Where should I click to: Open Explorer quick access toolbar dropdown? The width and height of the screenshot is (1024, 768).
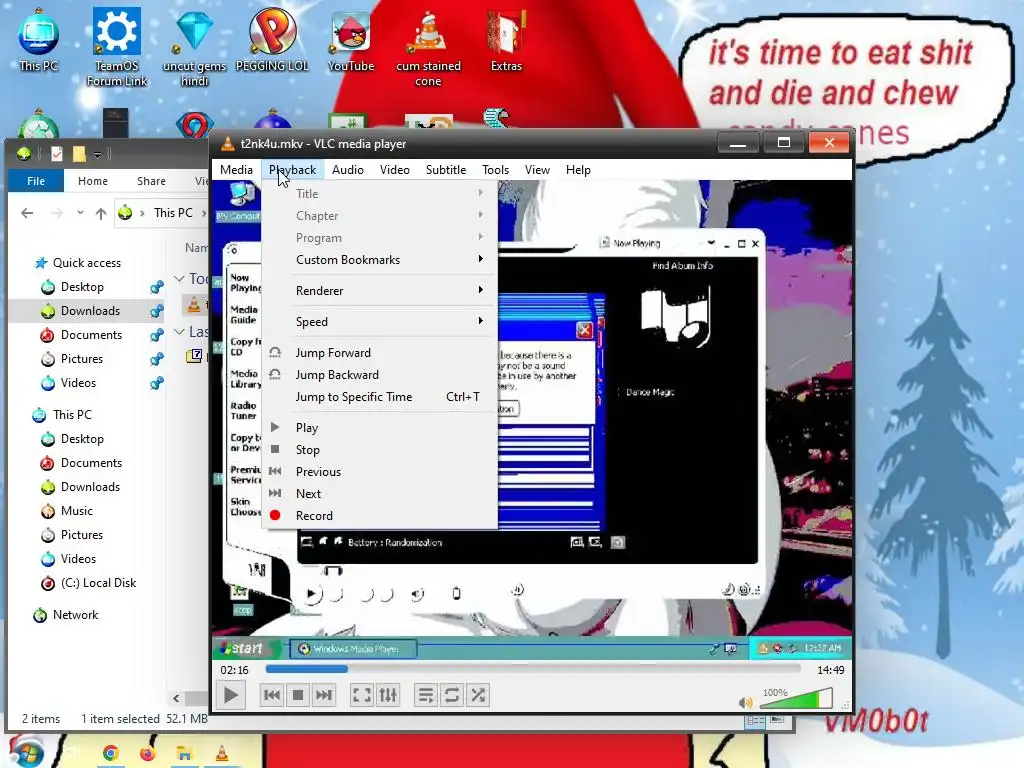(x=97, y=155)
